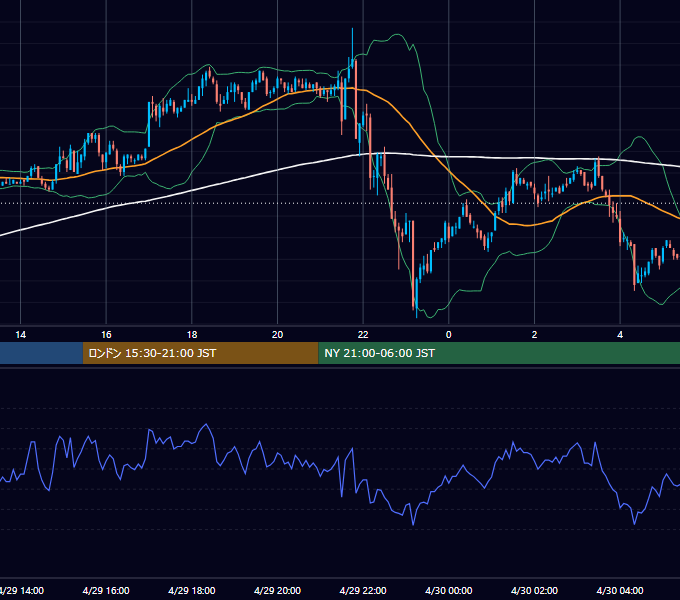Click the oscillator trough after 23:00

point(413,524)
